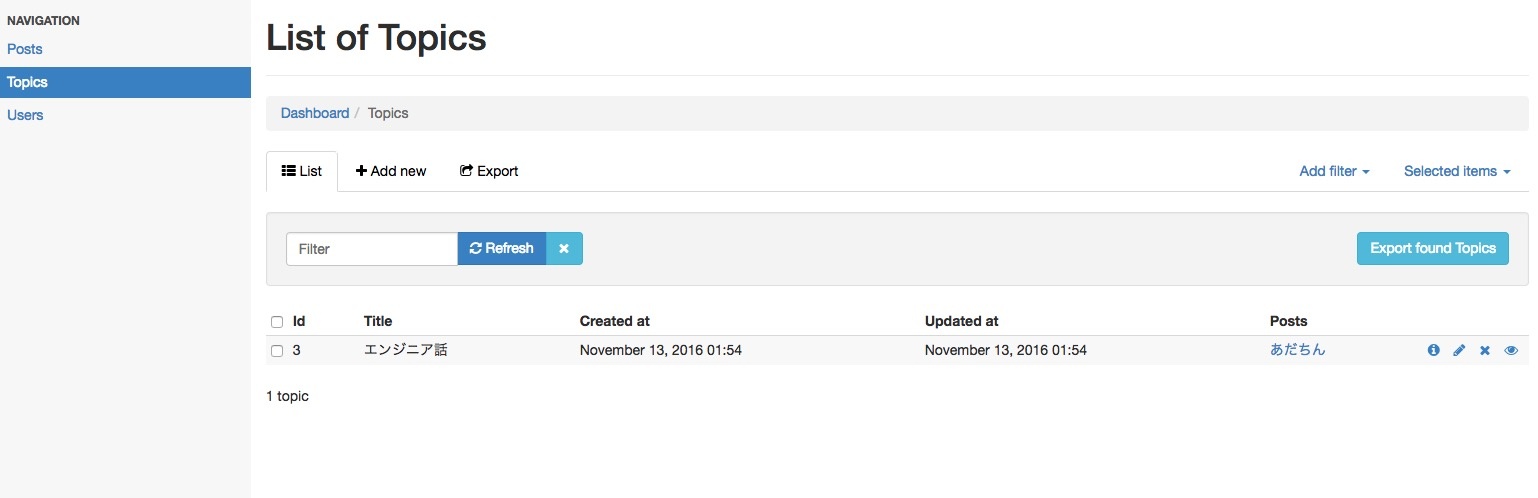1538x498 pixels.
Task: Expand the Selected items dropdown
Action: pyautogui.click(x=1457, y=171)
